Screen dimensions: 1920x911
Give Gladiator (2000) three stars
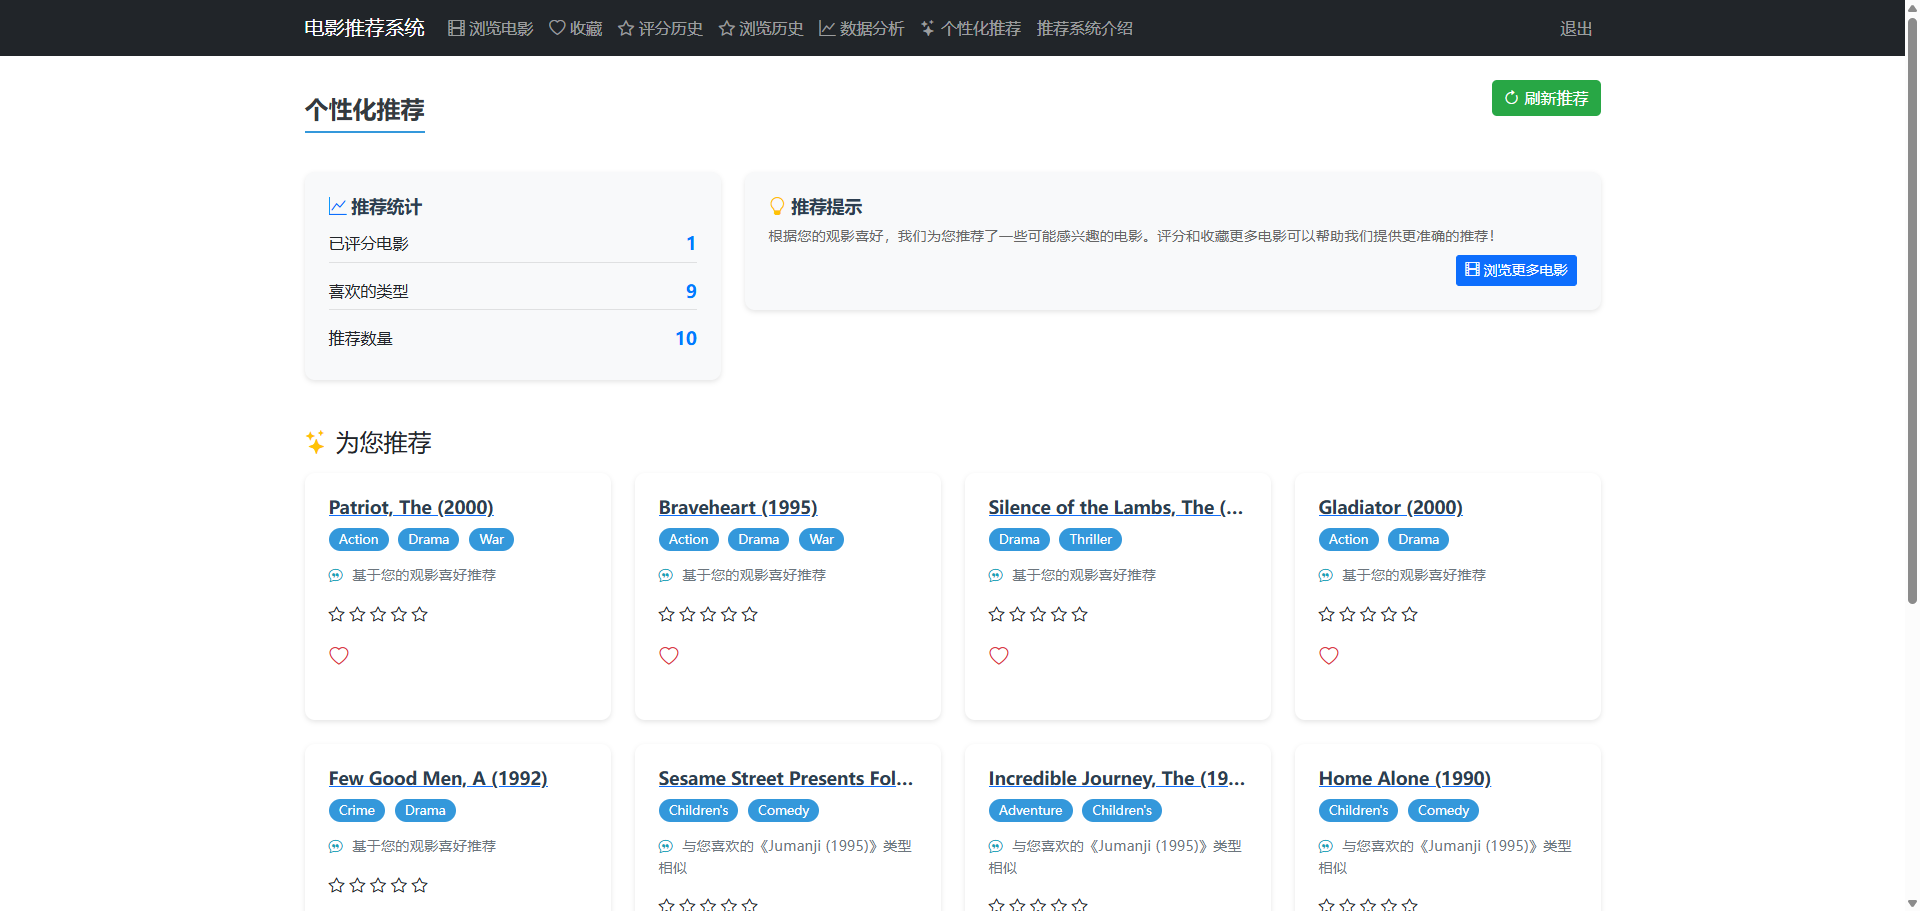click(1368, 614)
